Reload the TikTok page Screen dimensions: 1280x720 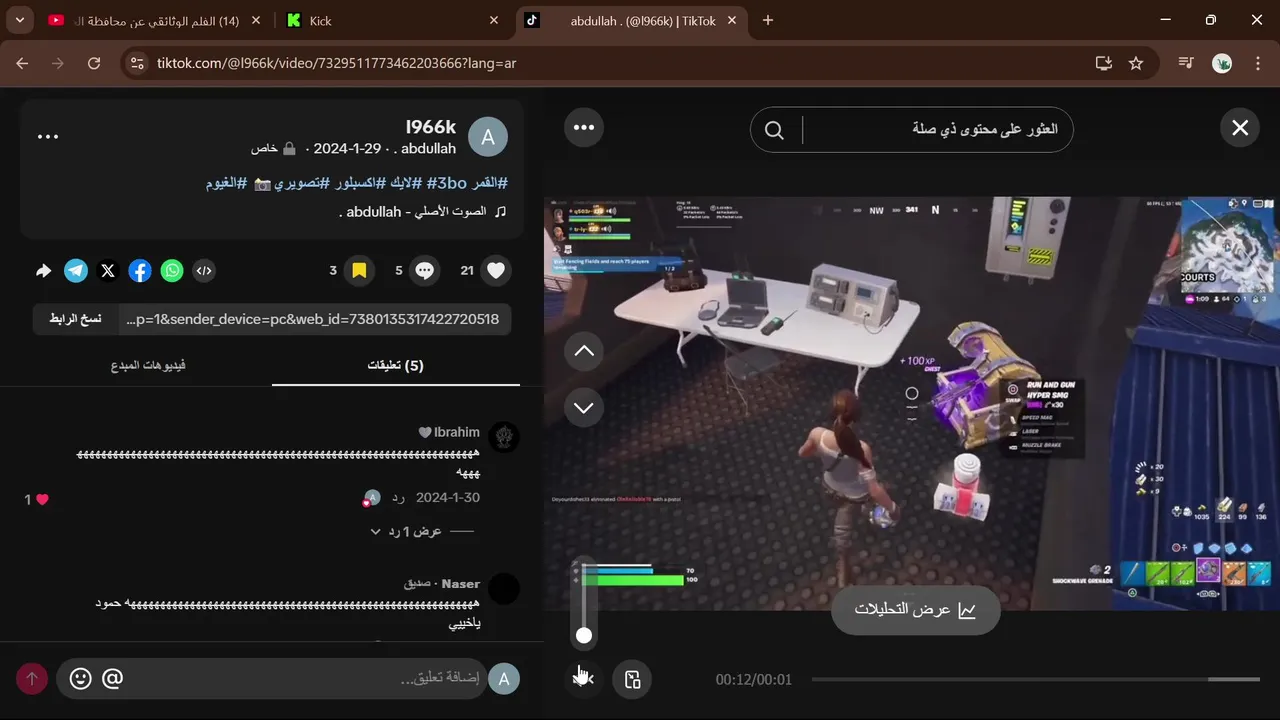tap(94, 63)
